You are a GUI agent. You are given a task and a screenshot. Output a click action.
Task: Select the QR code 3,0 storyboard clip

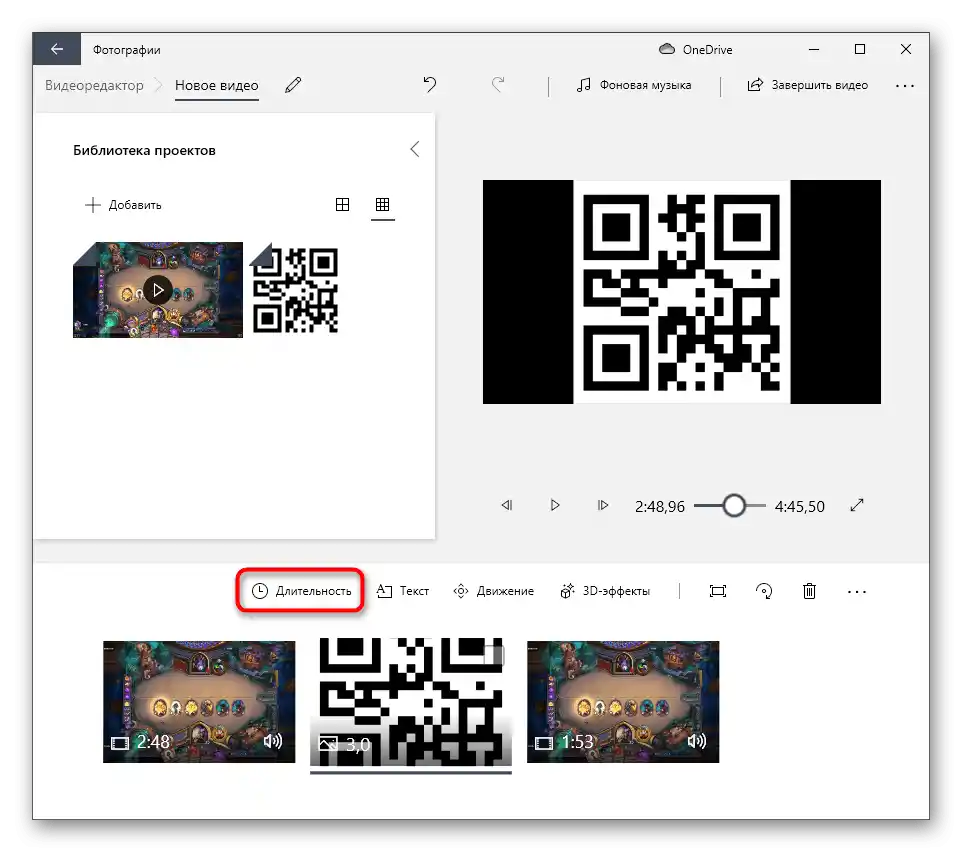[x=410, y=702]
